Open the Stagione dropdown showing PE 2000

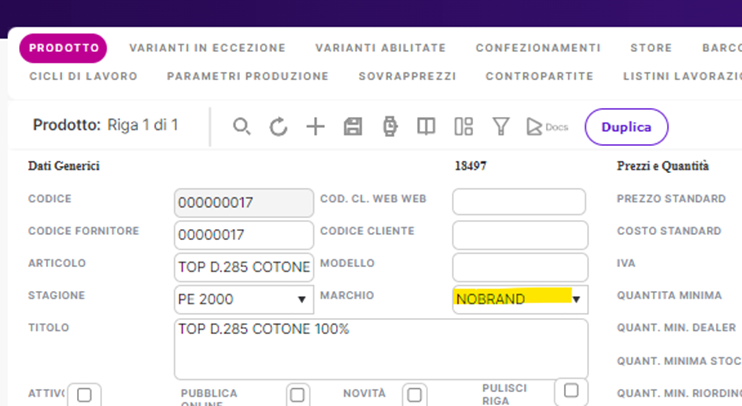tap(244, 300)
